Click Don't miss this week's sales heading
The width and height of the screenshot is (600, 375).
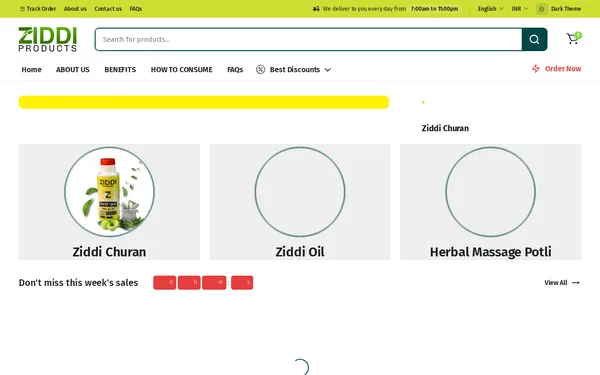(78, 282)
